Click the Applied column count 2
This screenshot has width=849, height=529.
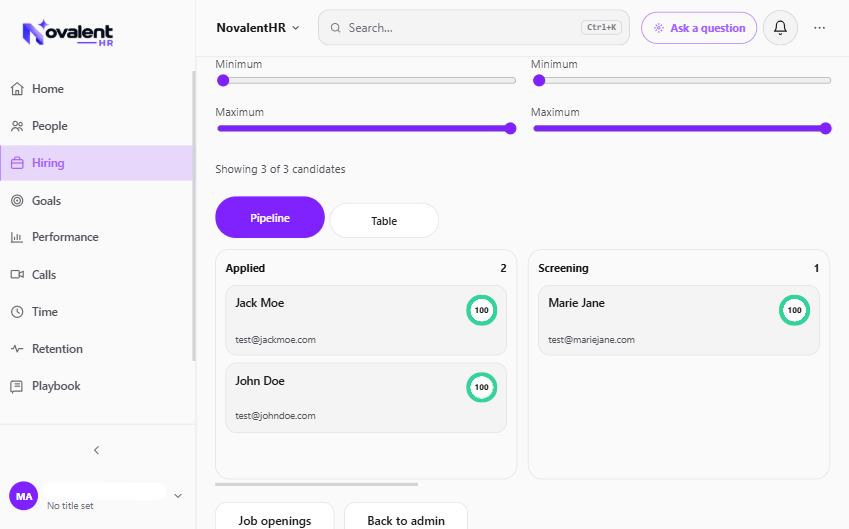tap(504, 268)
